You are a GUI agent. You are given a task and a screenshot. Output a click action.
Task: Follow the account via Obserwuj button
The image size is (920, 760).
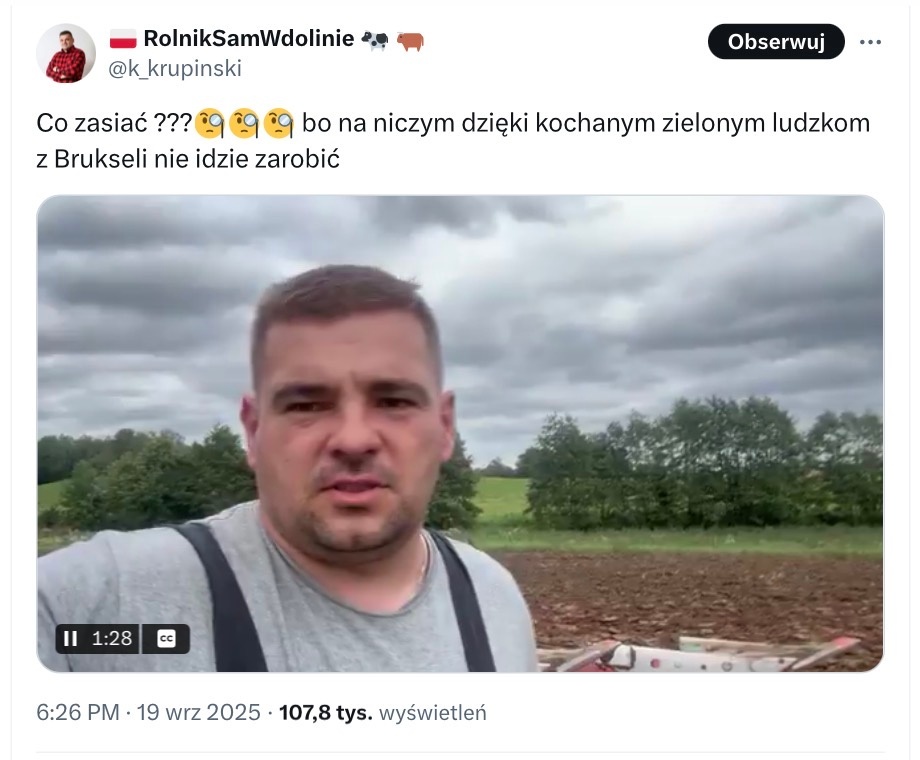point(776,42)
